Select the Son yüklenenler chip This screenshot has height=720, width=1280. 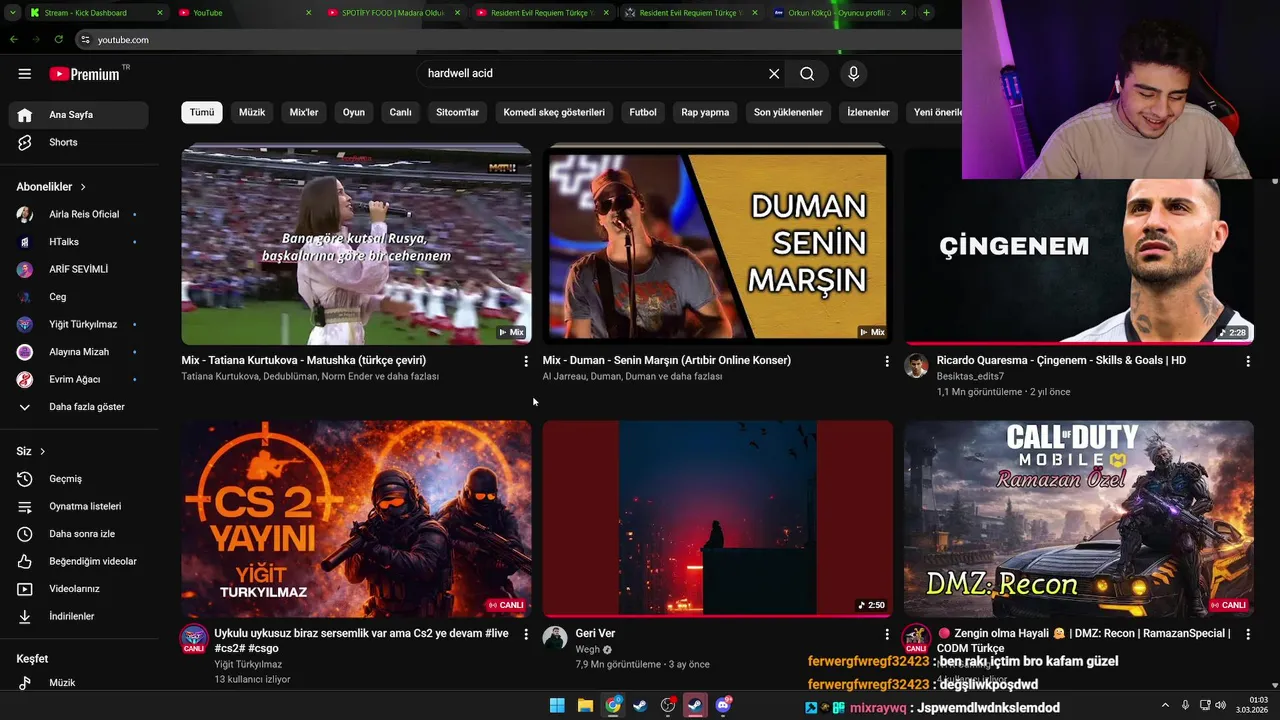pos(789,112)
